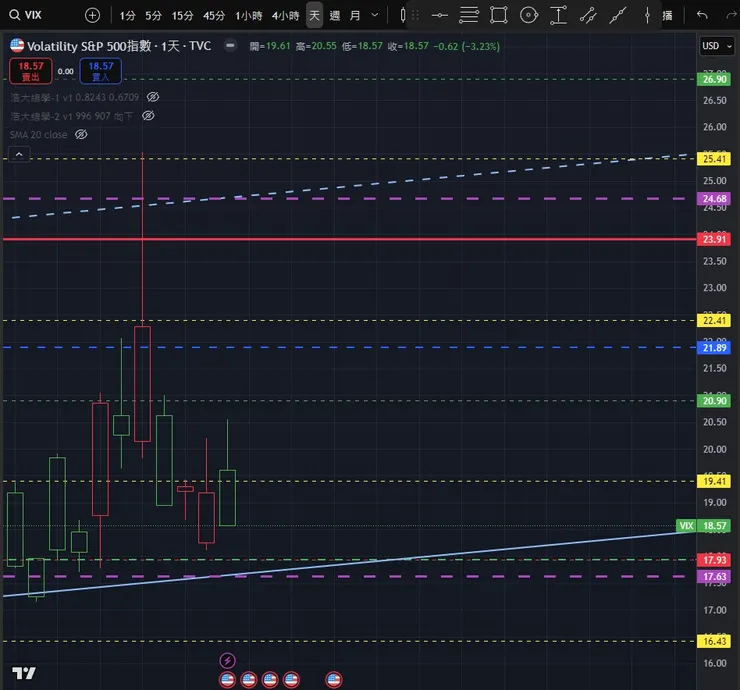Select the price range measure tool
This screenshot has width=740, height=690.
point(558,15)
